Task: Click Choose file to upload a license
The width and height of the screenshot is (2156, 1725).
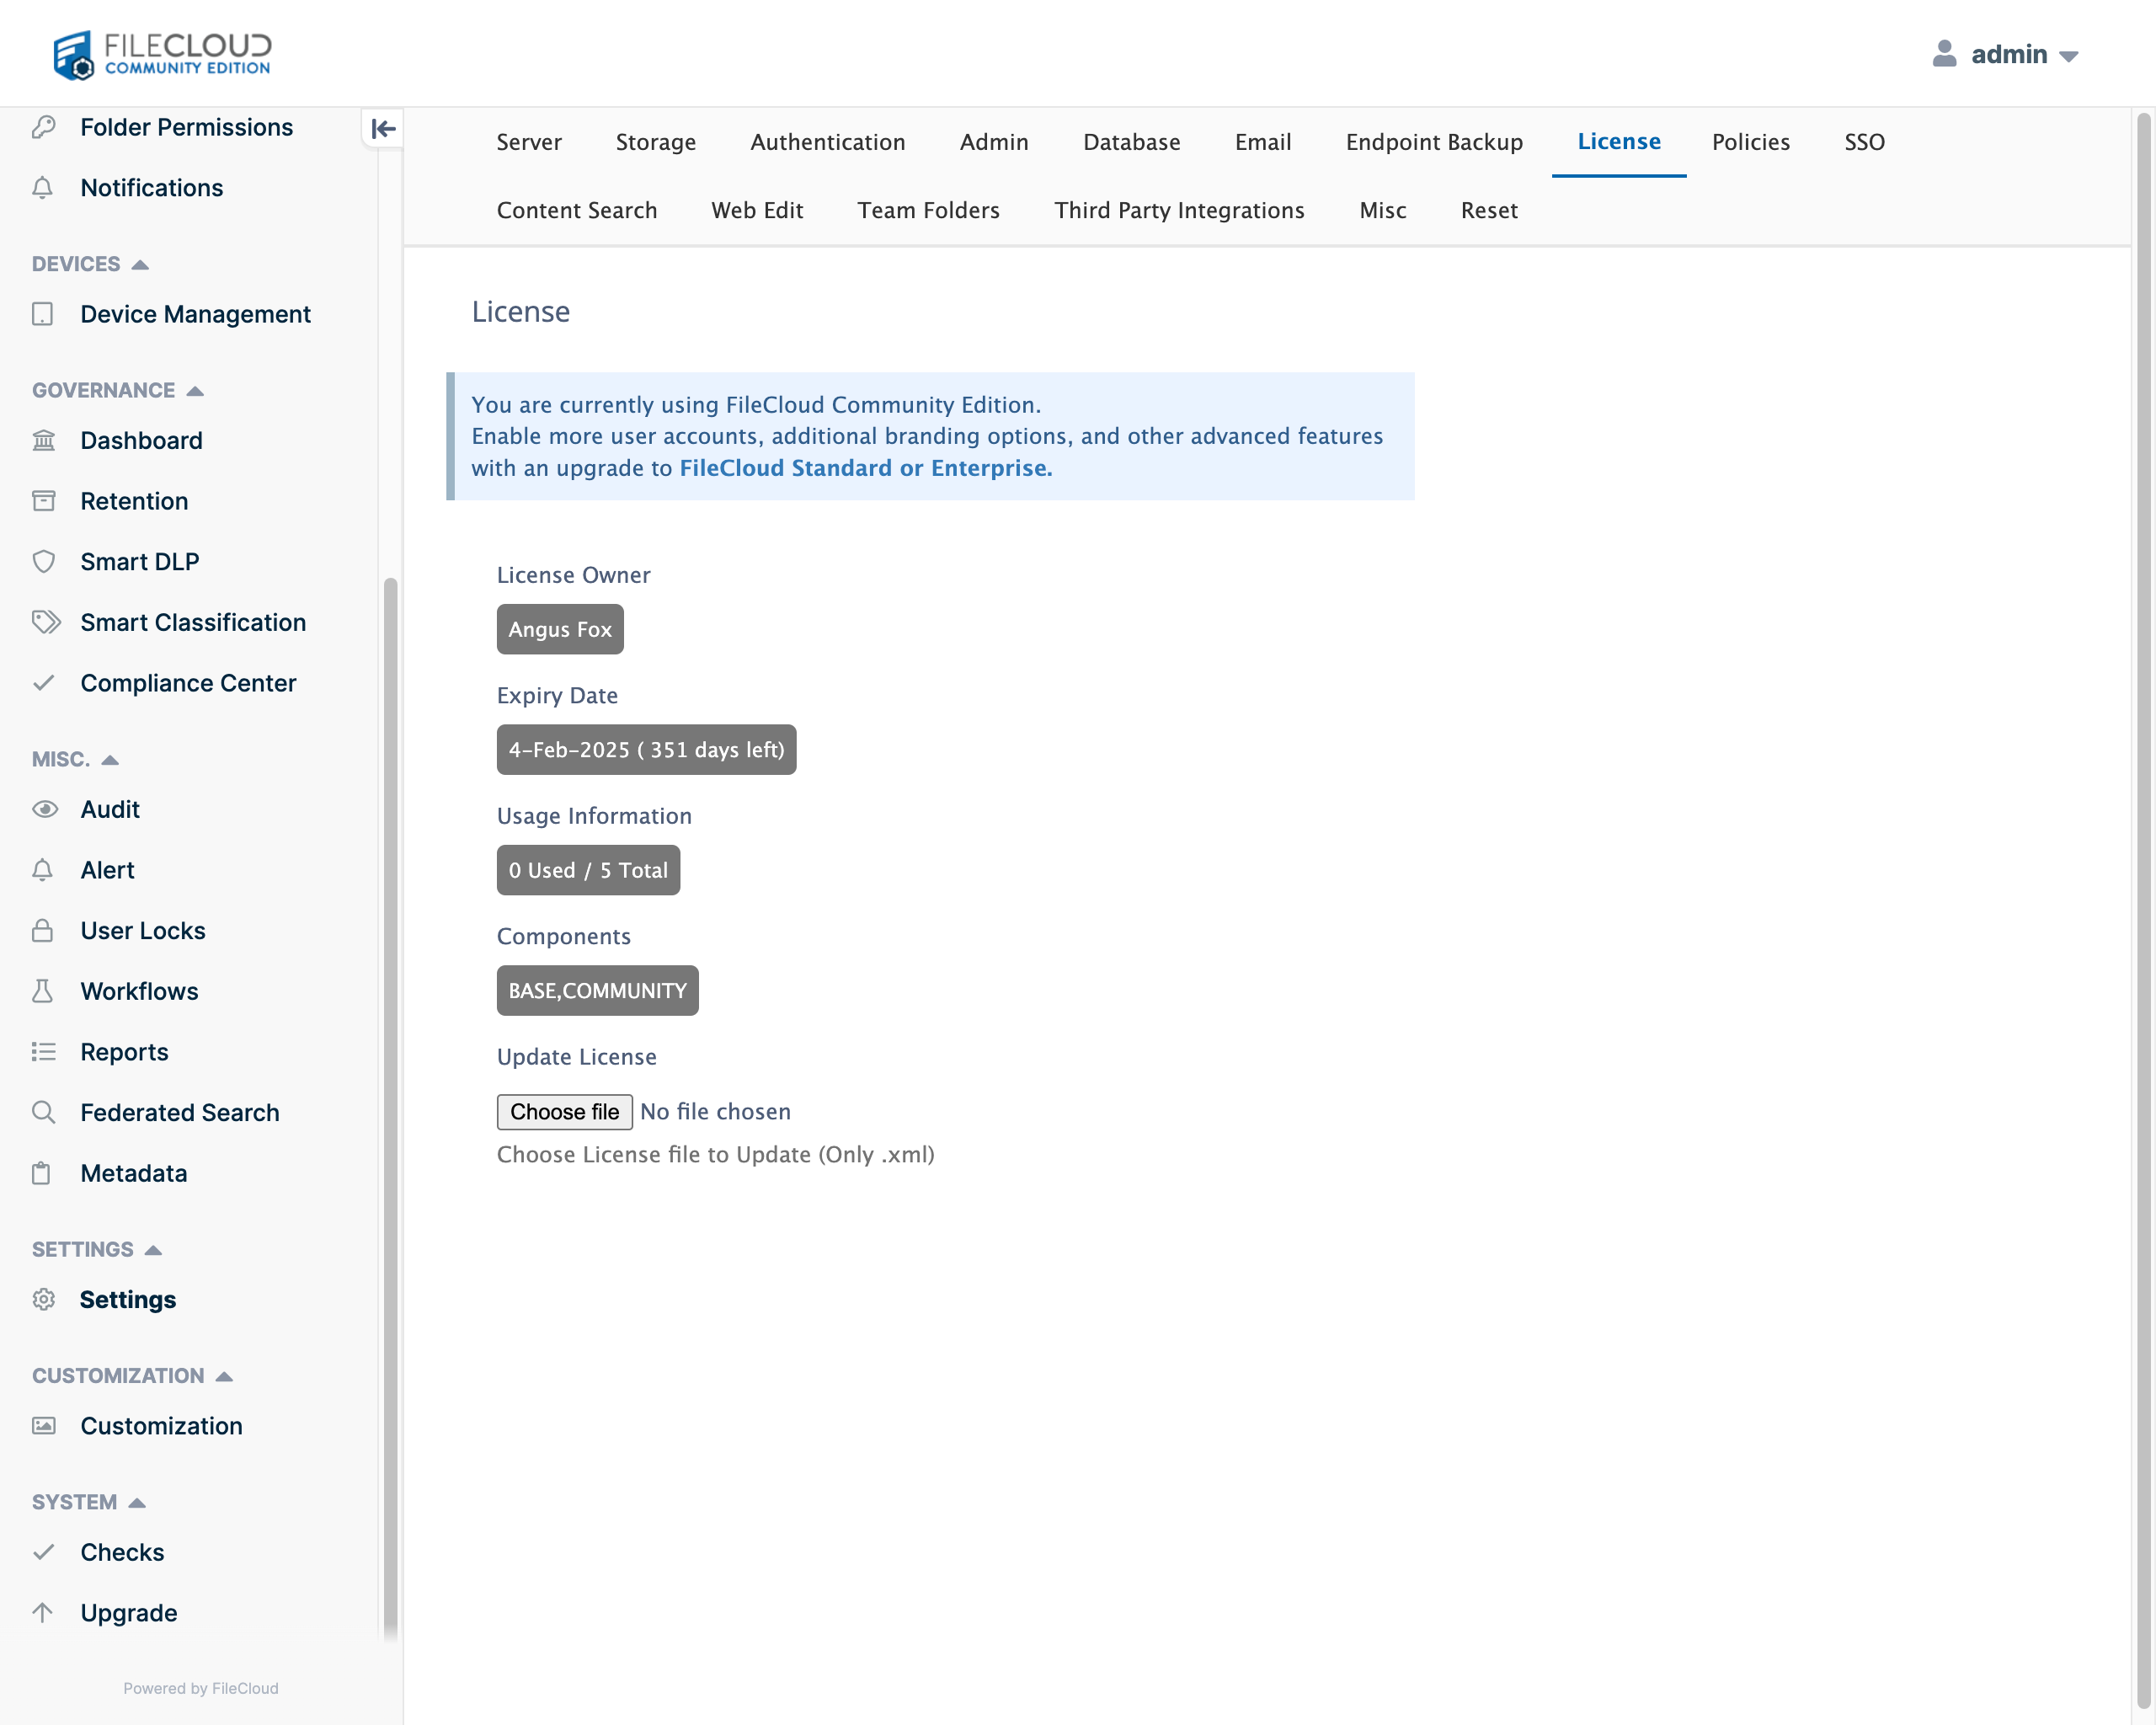Action: 564,1111
